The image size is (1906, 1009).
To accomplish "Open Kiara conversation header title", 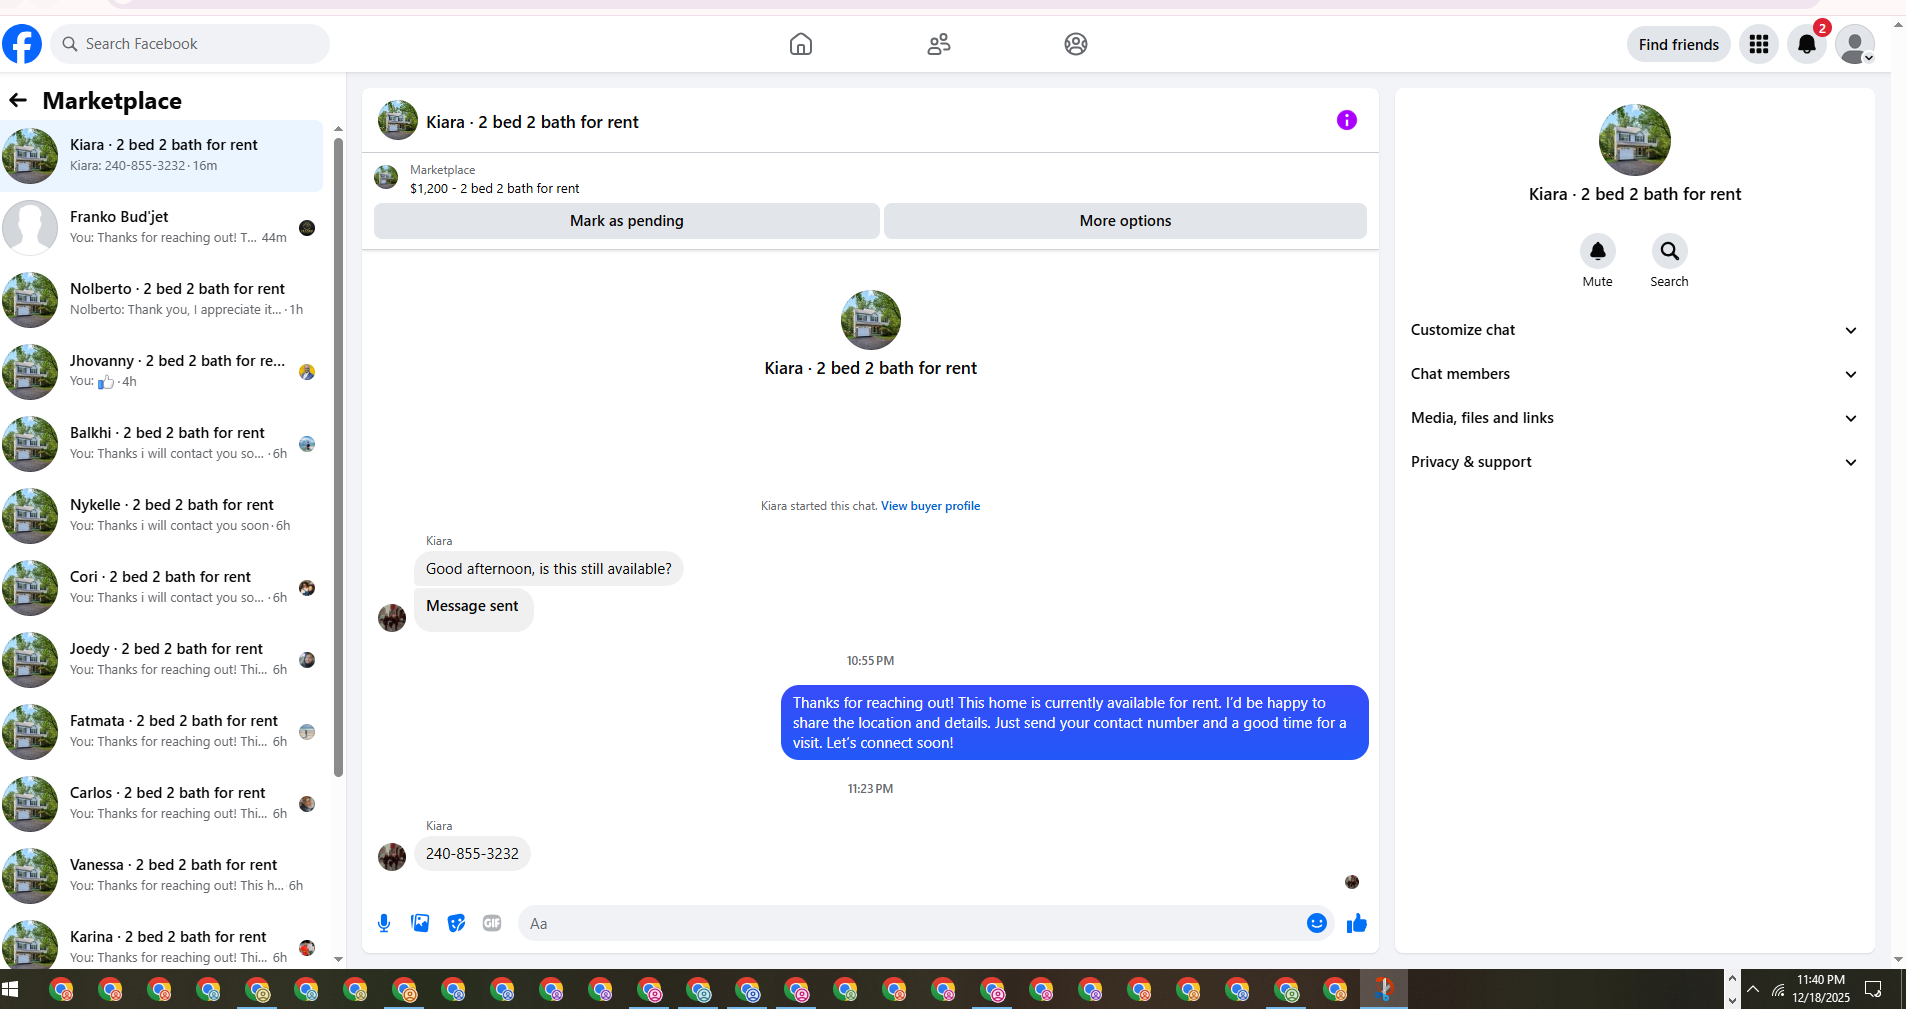I will 532,122.
